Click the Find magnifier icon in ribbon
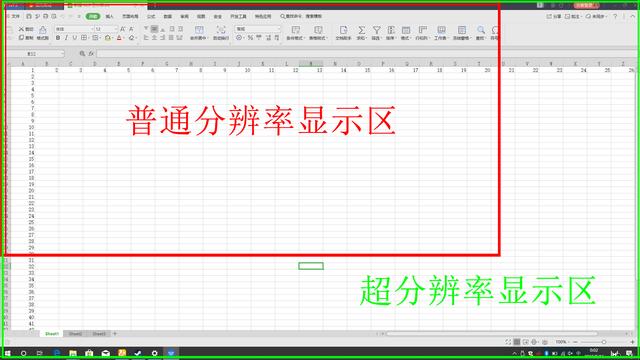The height and width of the screenshot is (360, 640). click(x=481, y=30)
